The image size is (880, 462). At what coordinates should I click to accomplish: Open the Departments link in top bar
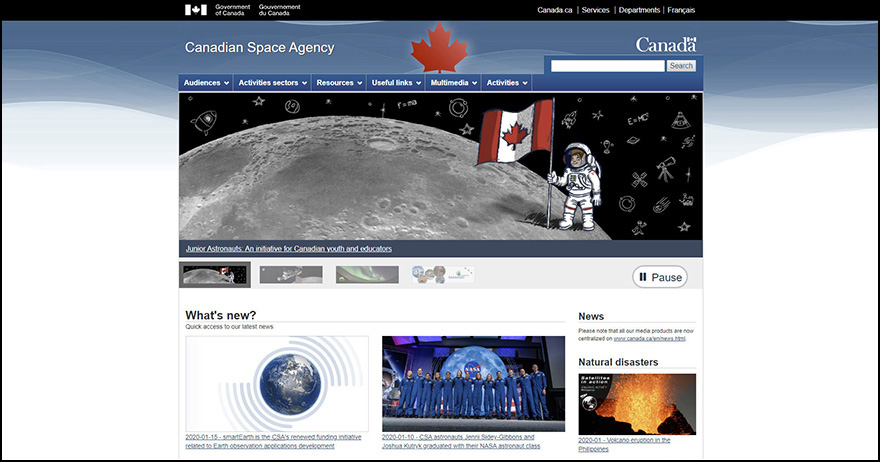pyautogui.click(x=639, y=10)
